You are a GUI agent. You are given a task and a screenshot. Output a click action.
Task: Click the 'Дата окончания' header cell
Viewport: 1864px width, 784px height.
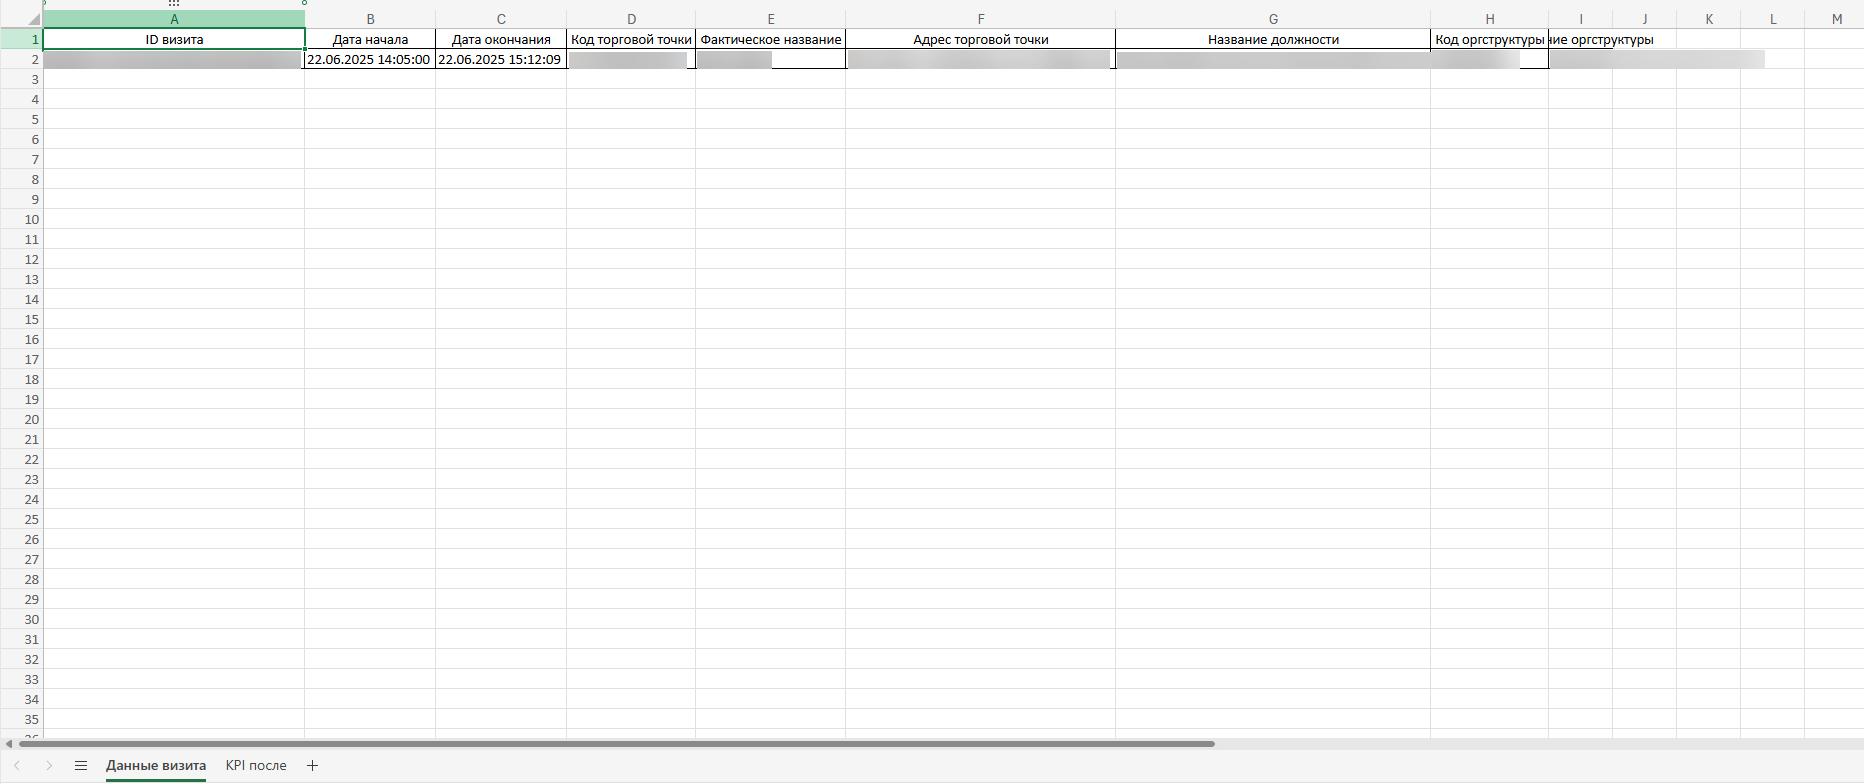pos(501,39)
